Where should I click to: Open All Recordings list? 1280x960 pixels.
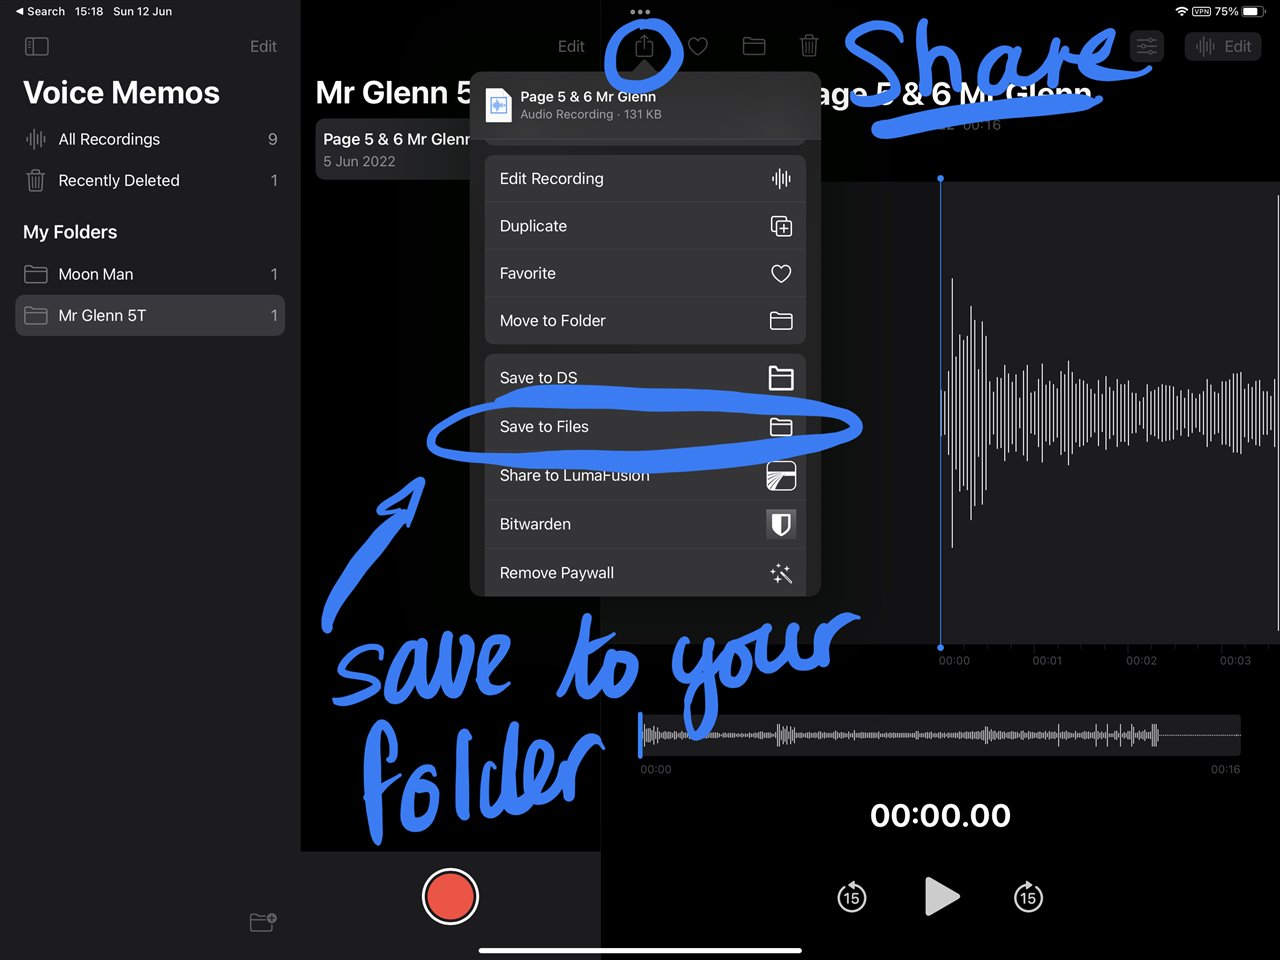pyautogui.click(x=150, y=139)
